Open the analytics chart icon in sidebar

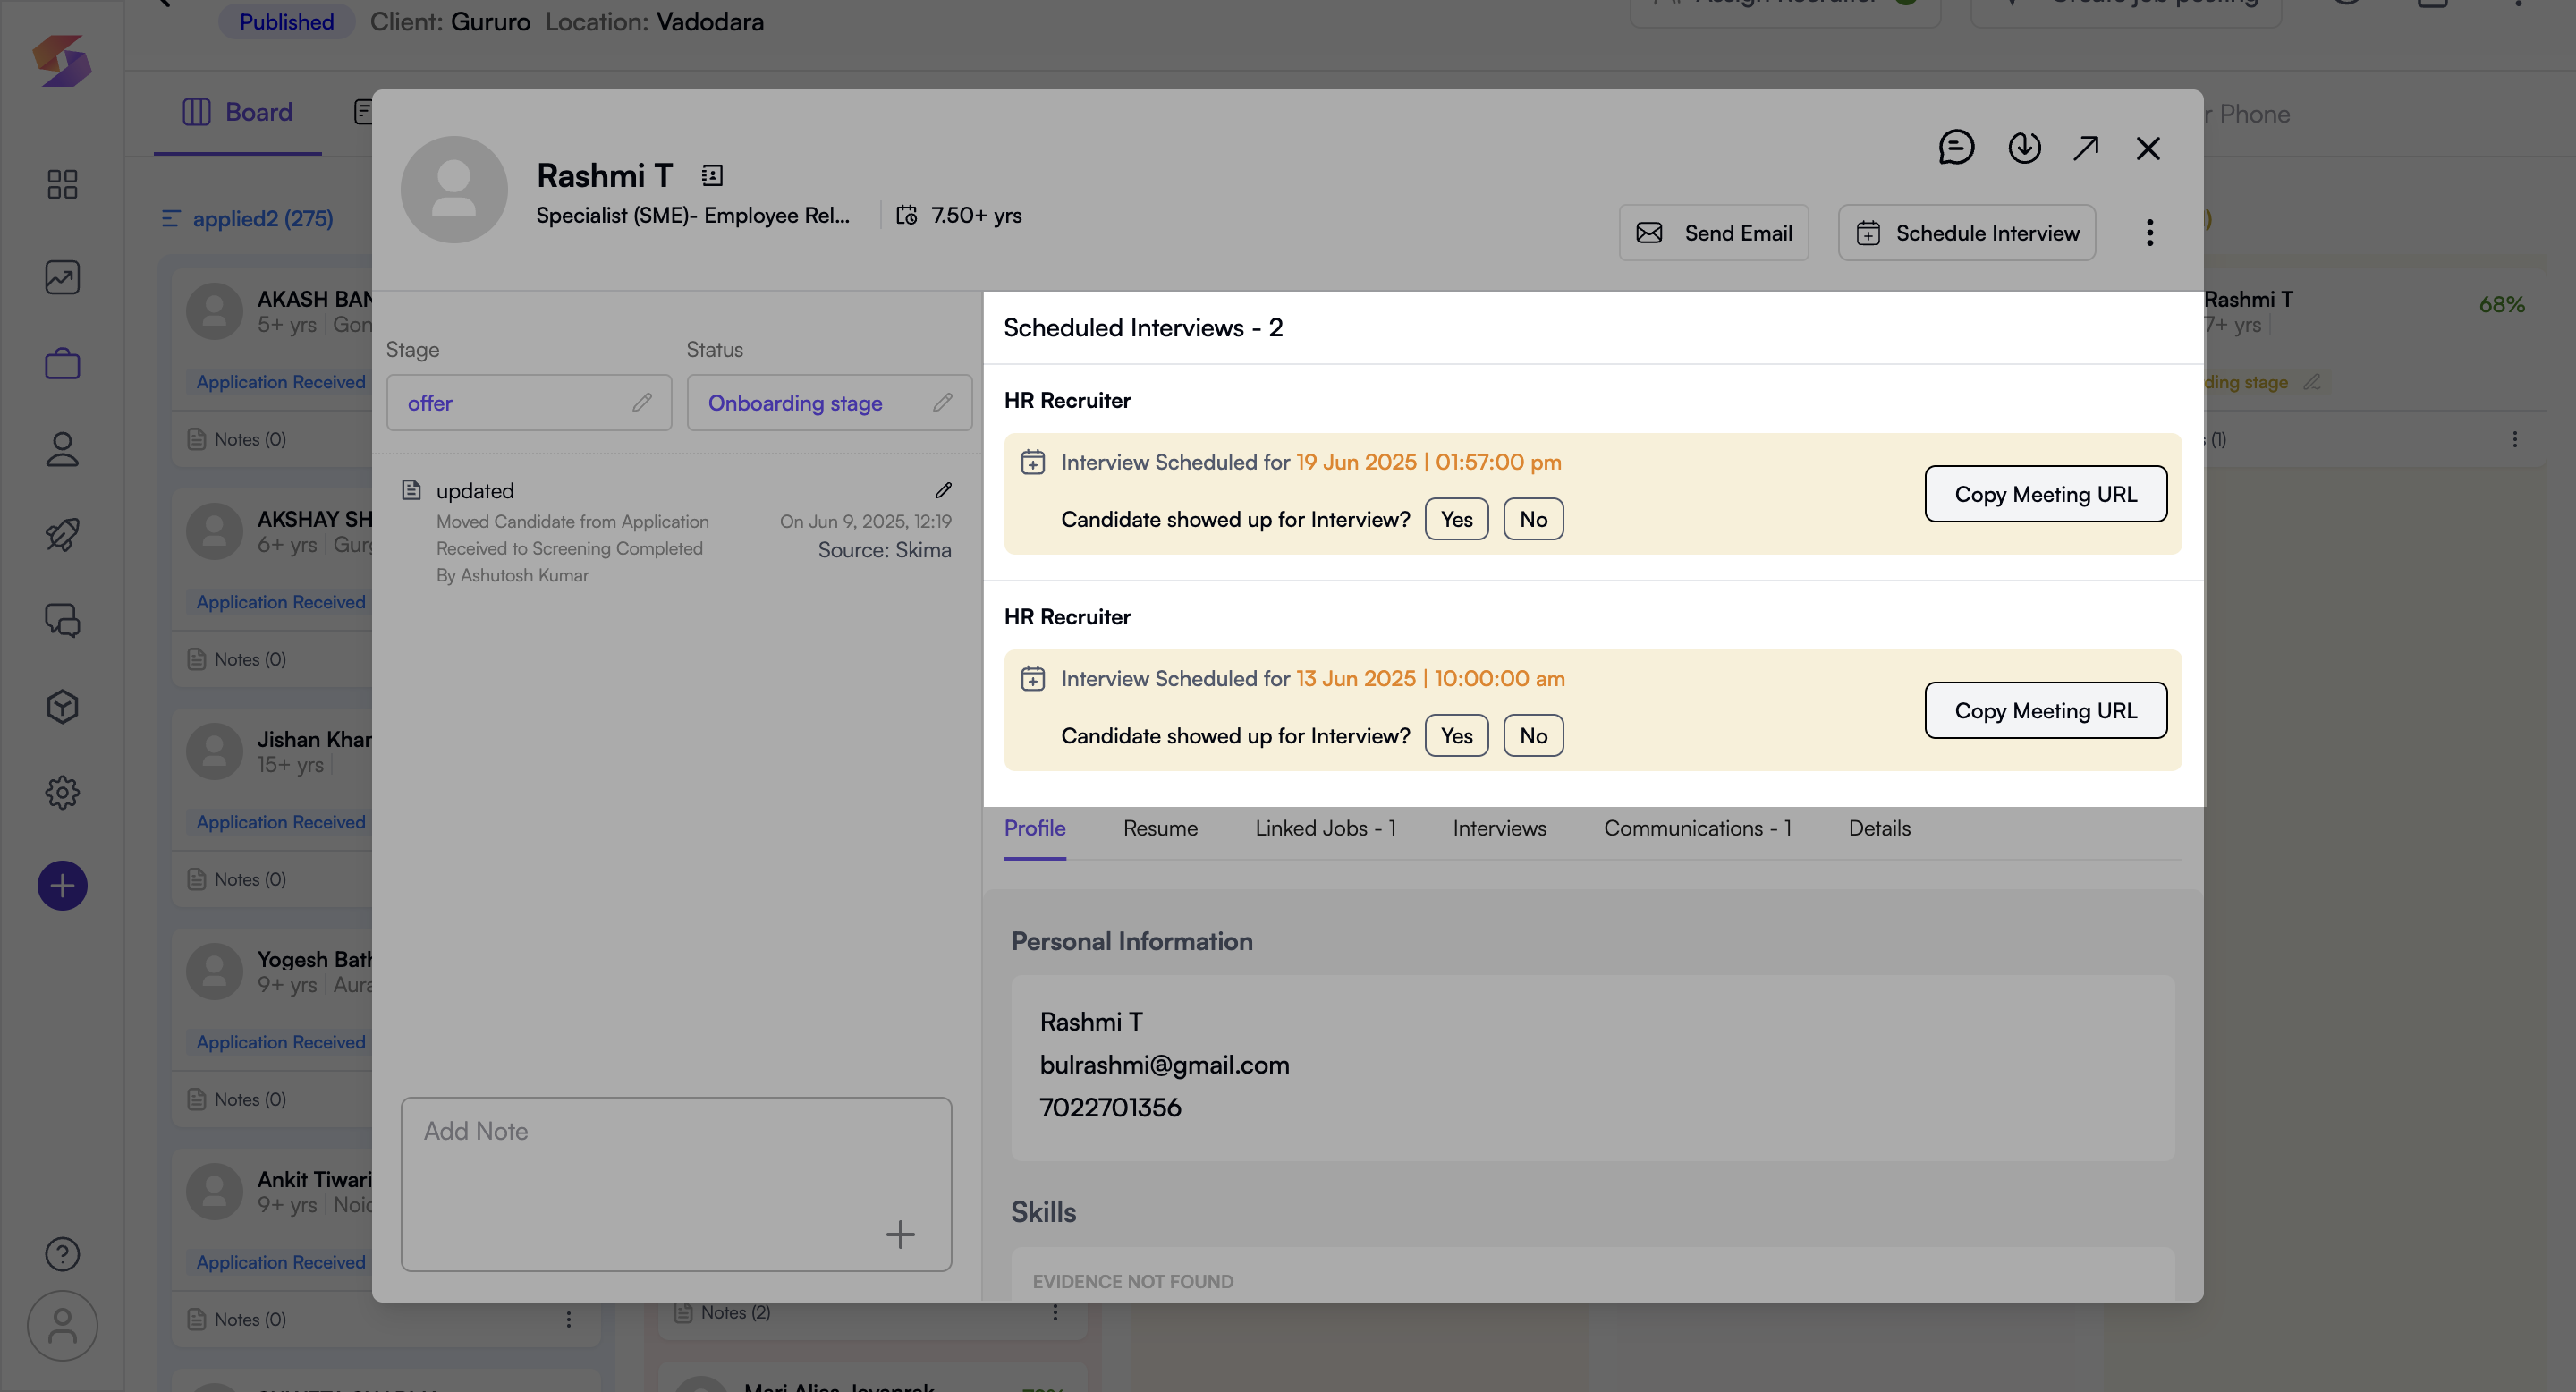(62, 277)
